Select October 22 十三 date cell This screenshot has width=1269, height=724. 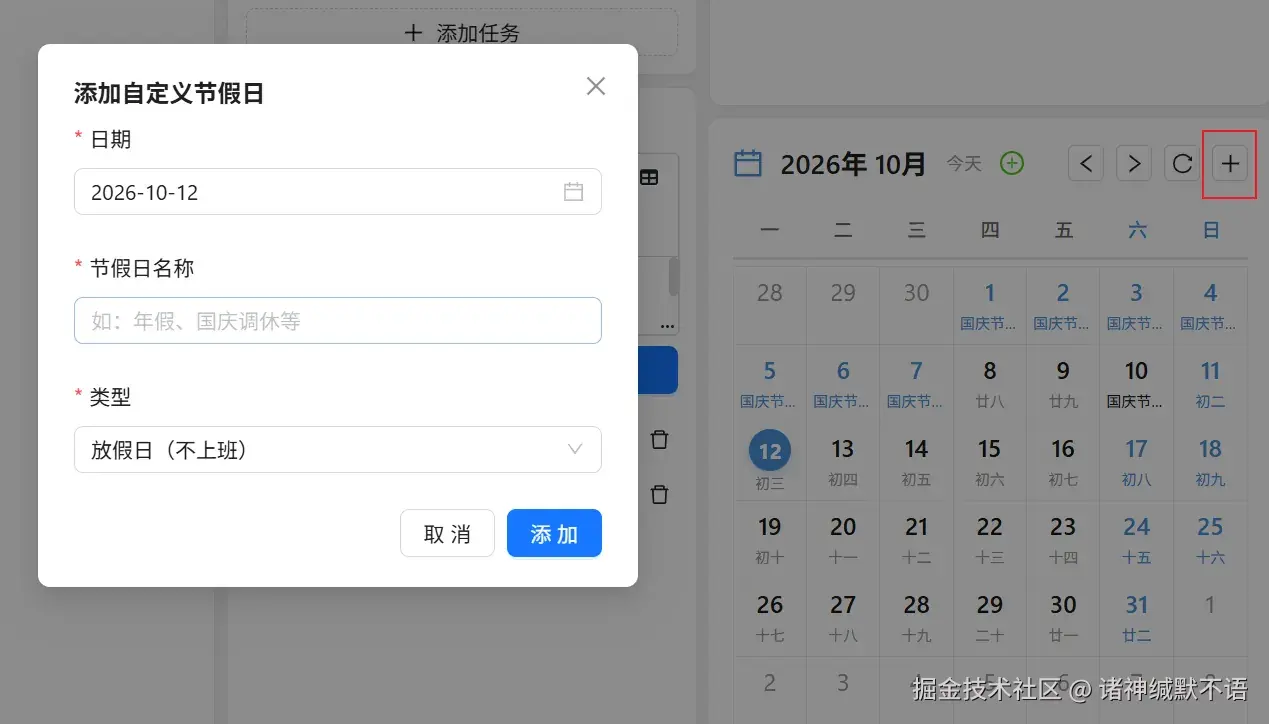click(990, 540)
